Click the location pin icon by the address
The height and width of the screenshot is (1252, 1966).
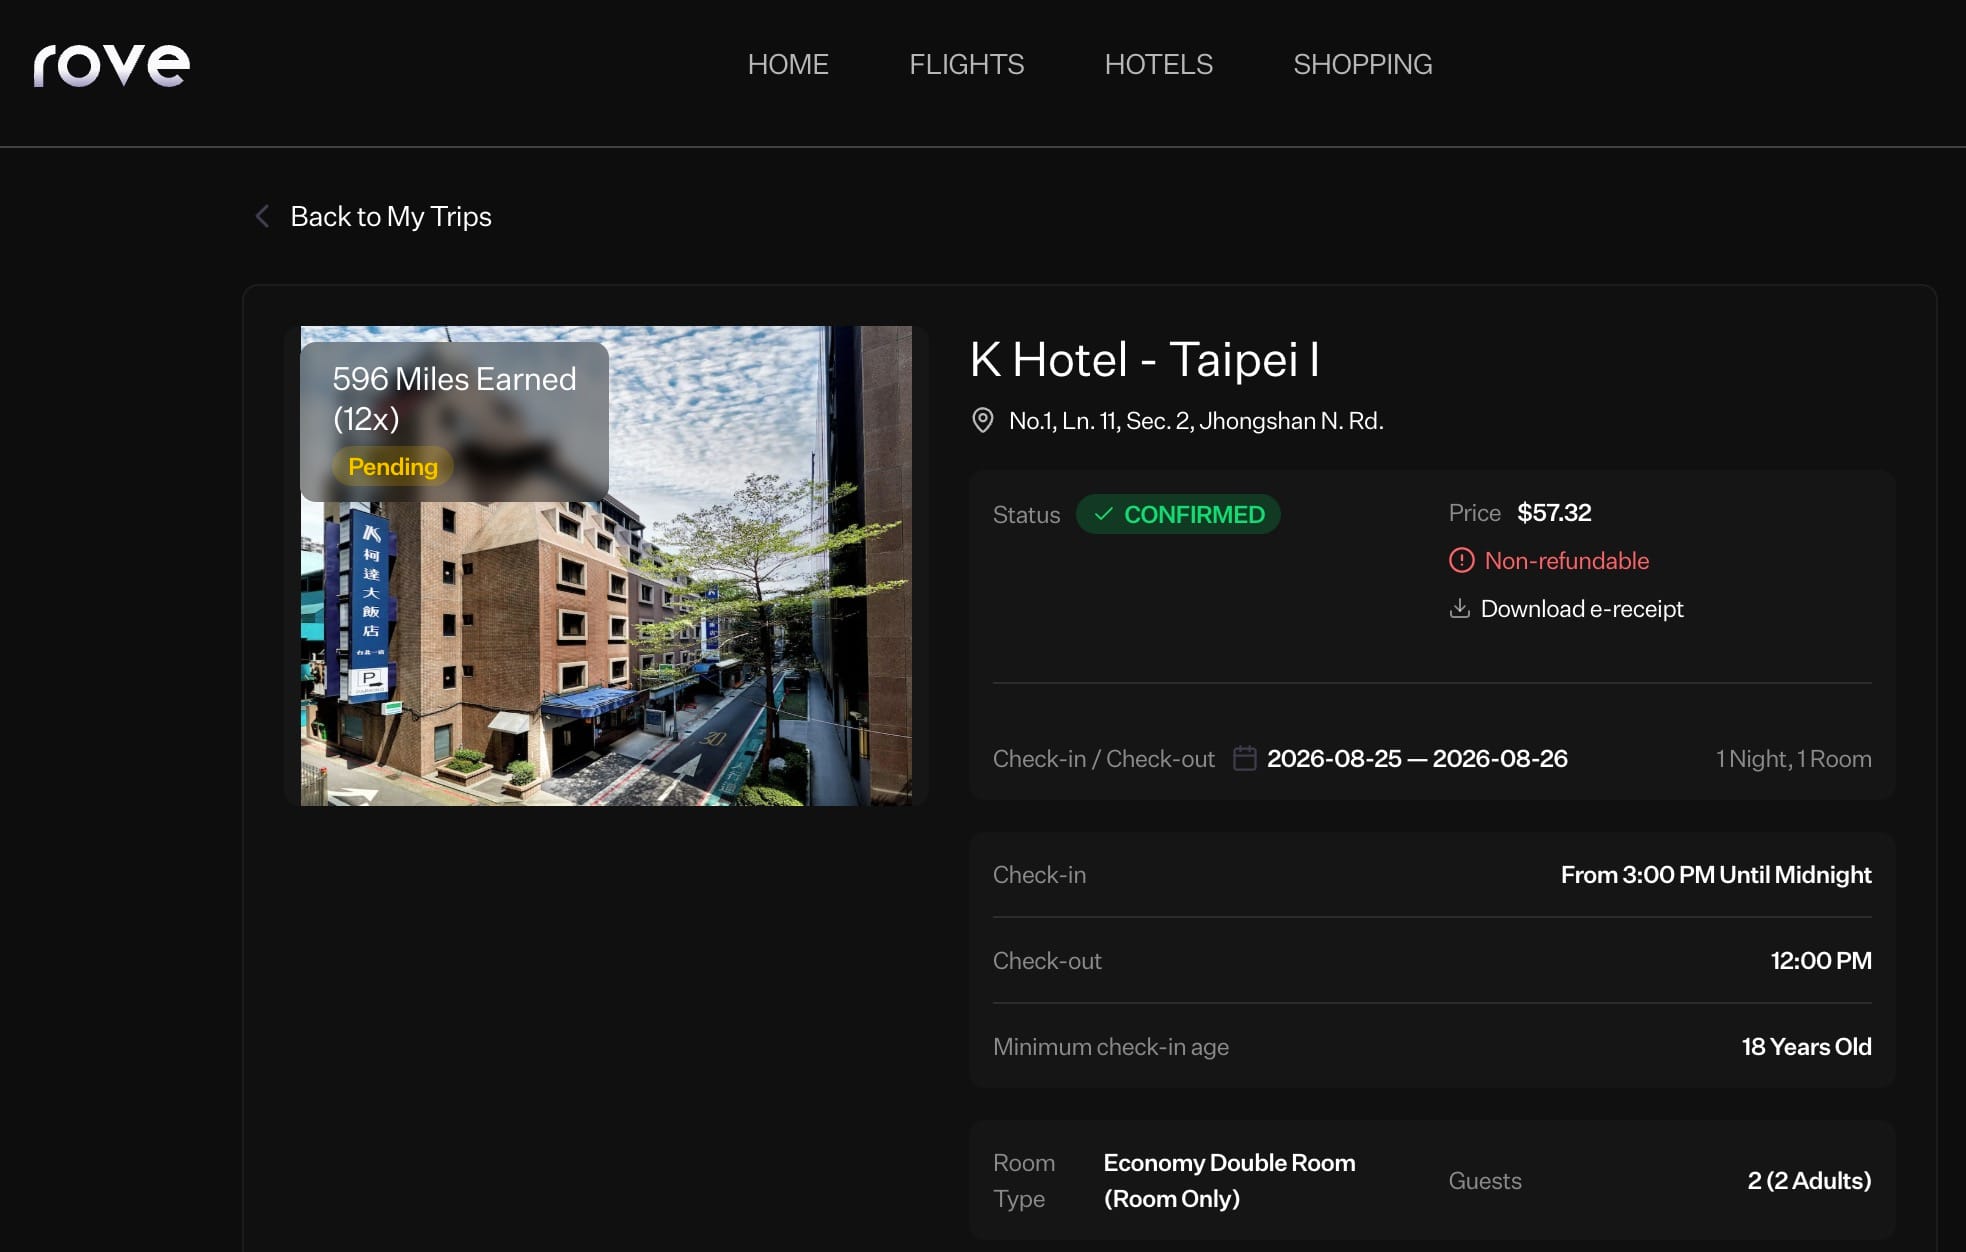(x=983, y=420)
